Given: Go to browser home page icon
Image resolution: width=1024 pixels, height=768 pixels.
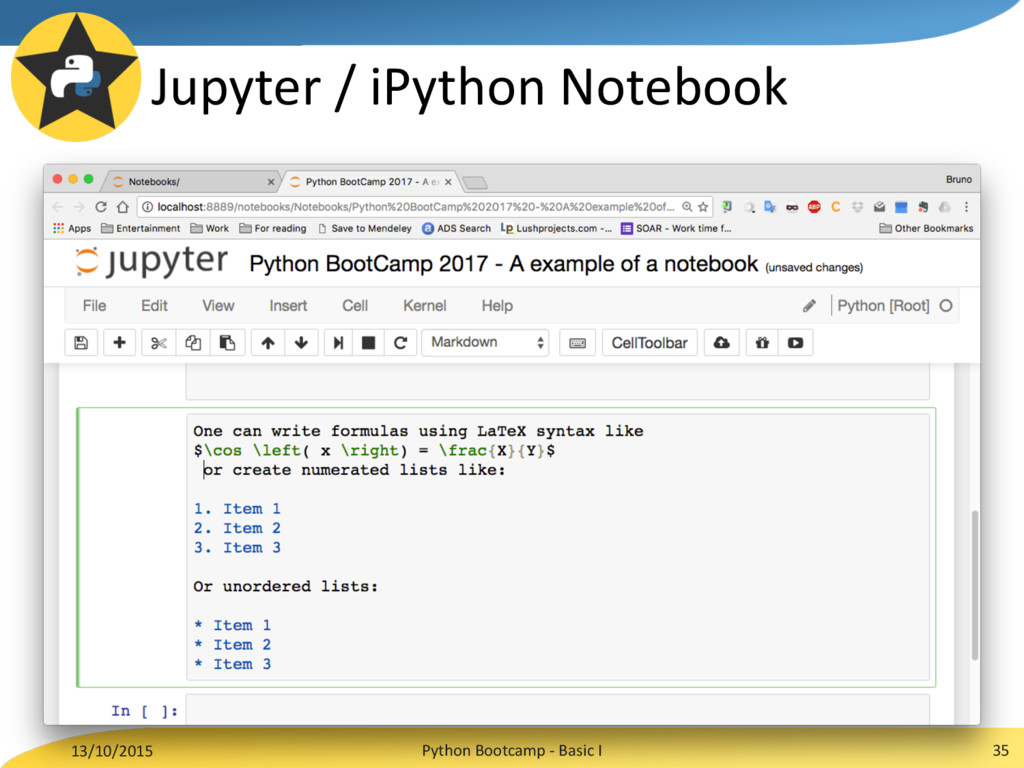Looking at the screenshot, I should click(123, 207).
